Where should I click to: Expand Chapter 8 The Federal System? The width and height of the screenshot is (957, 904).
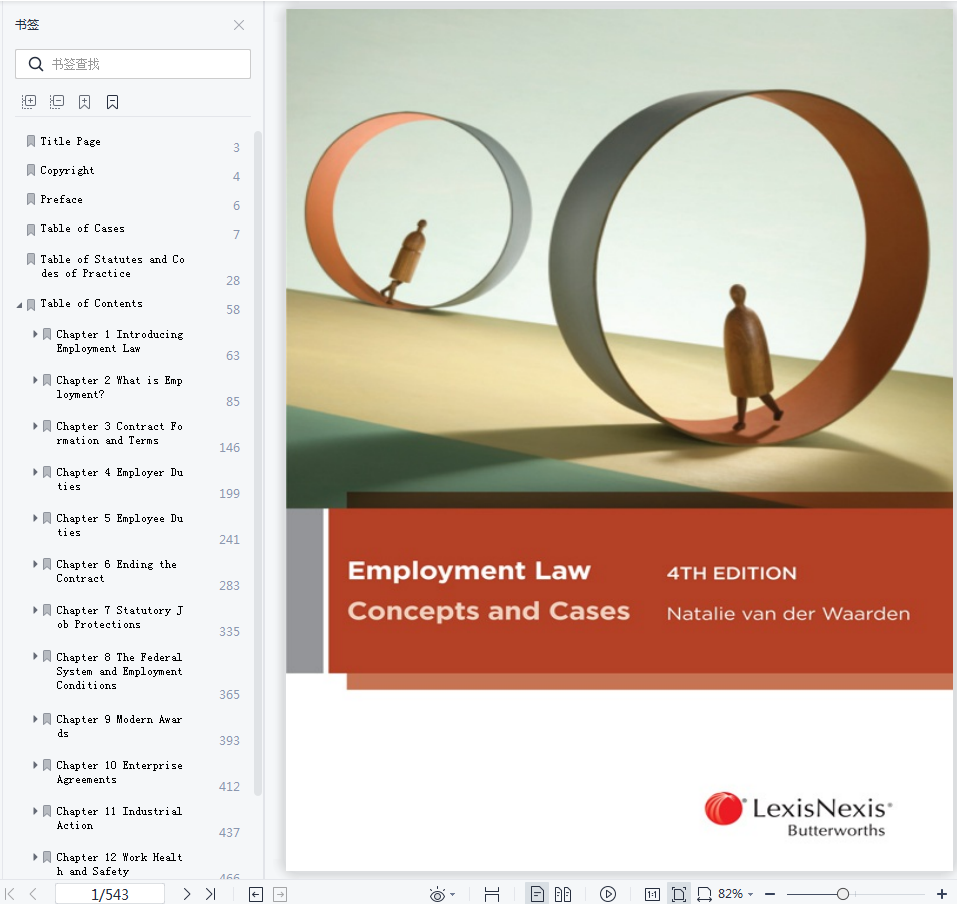[x=35, y=656]
